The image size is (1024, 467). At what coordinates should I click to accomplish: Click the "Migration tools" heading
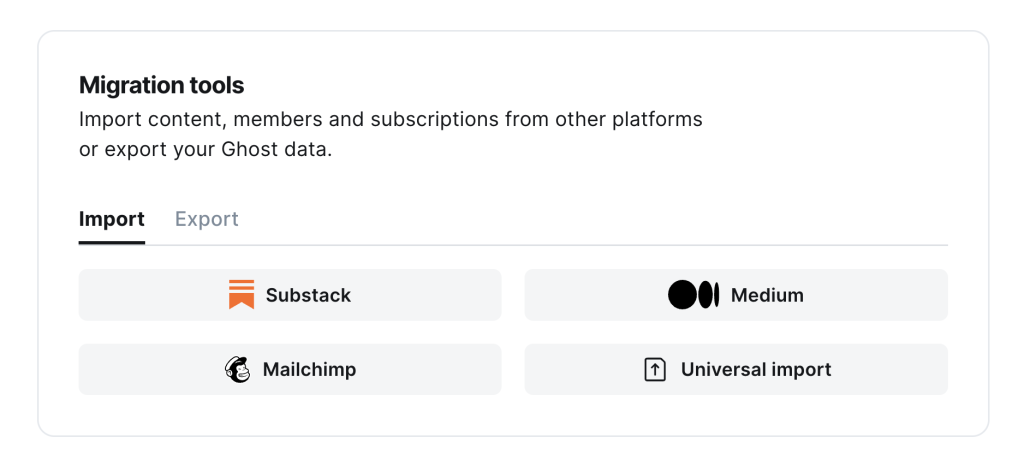161,85
